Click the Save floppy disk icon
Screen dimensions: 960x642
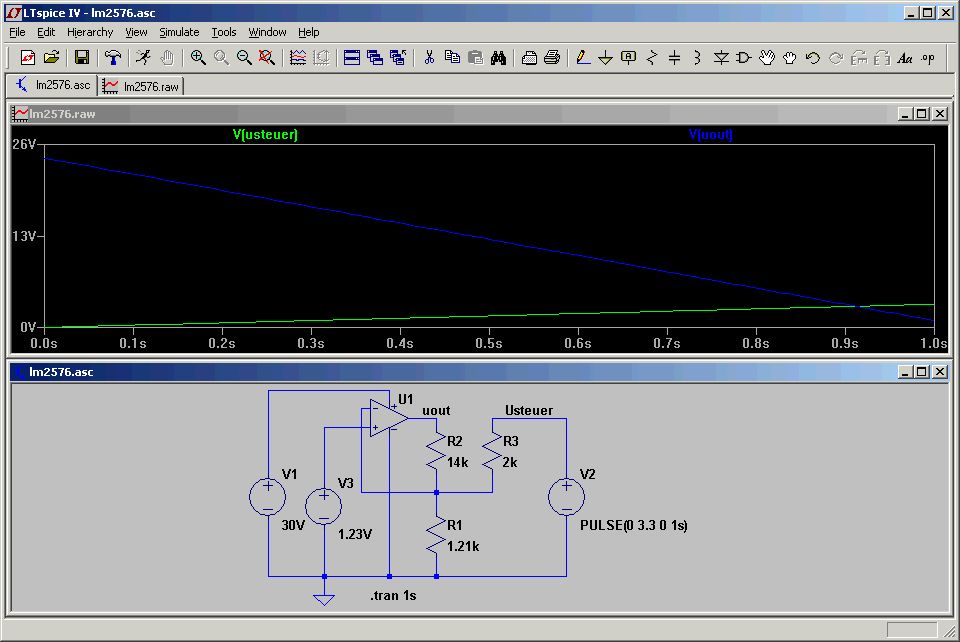[x=82, y=58]
